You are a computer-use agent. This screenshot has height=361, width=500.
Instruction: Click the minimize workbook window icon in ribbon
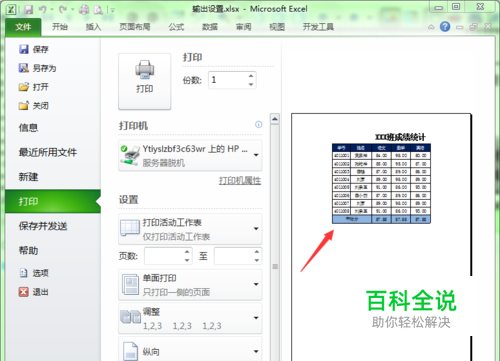click(460, 27)
